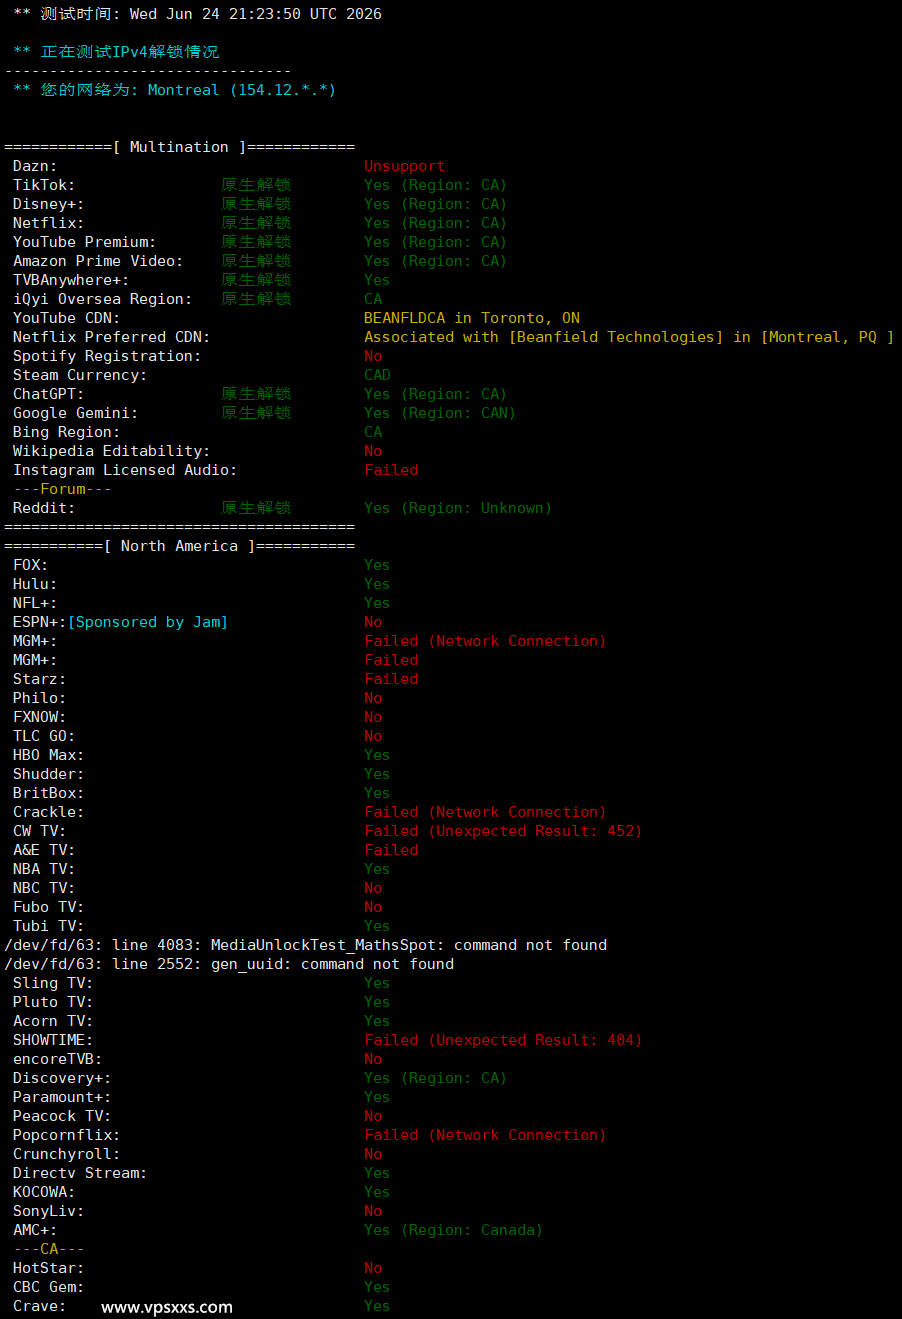
Task: Click the "[Sponsored by Jam]" text
Action: tap(148, 622)
